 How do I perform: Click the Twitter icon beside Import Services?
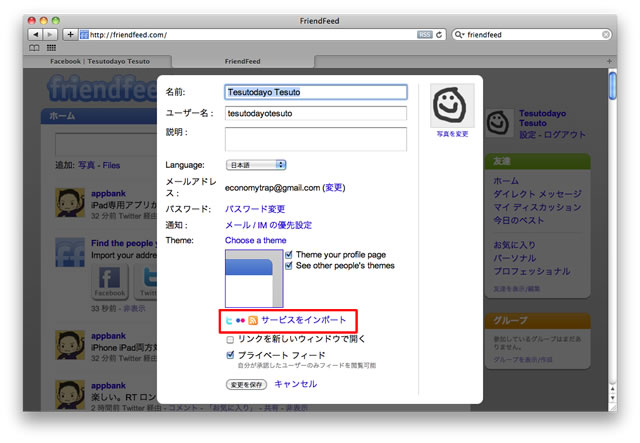tap(229, 321)
